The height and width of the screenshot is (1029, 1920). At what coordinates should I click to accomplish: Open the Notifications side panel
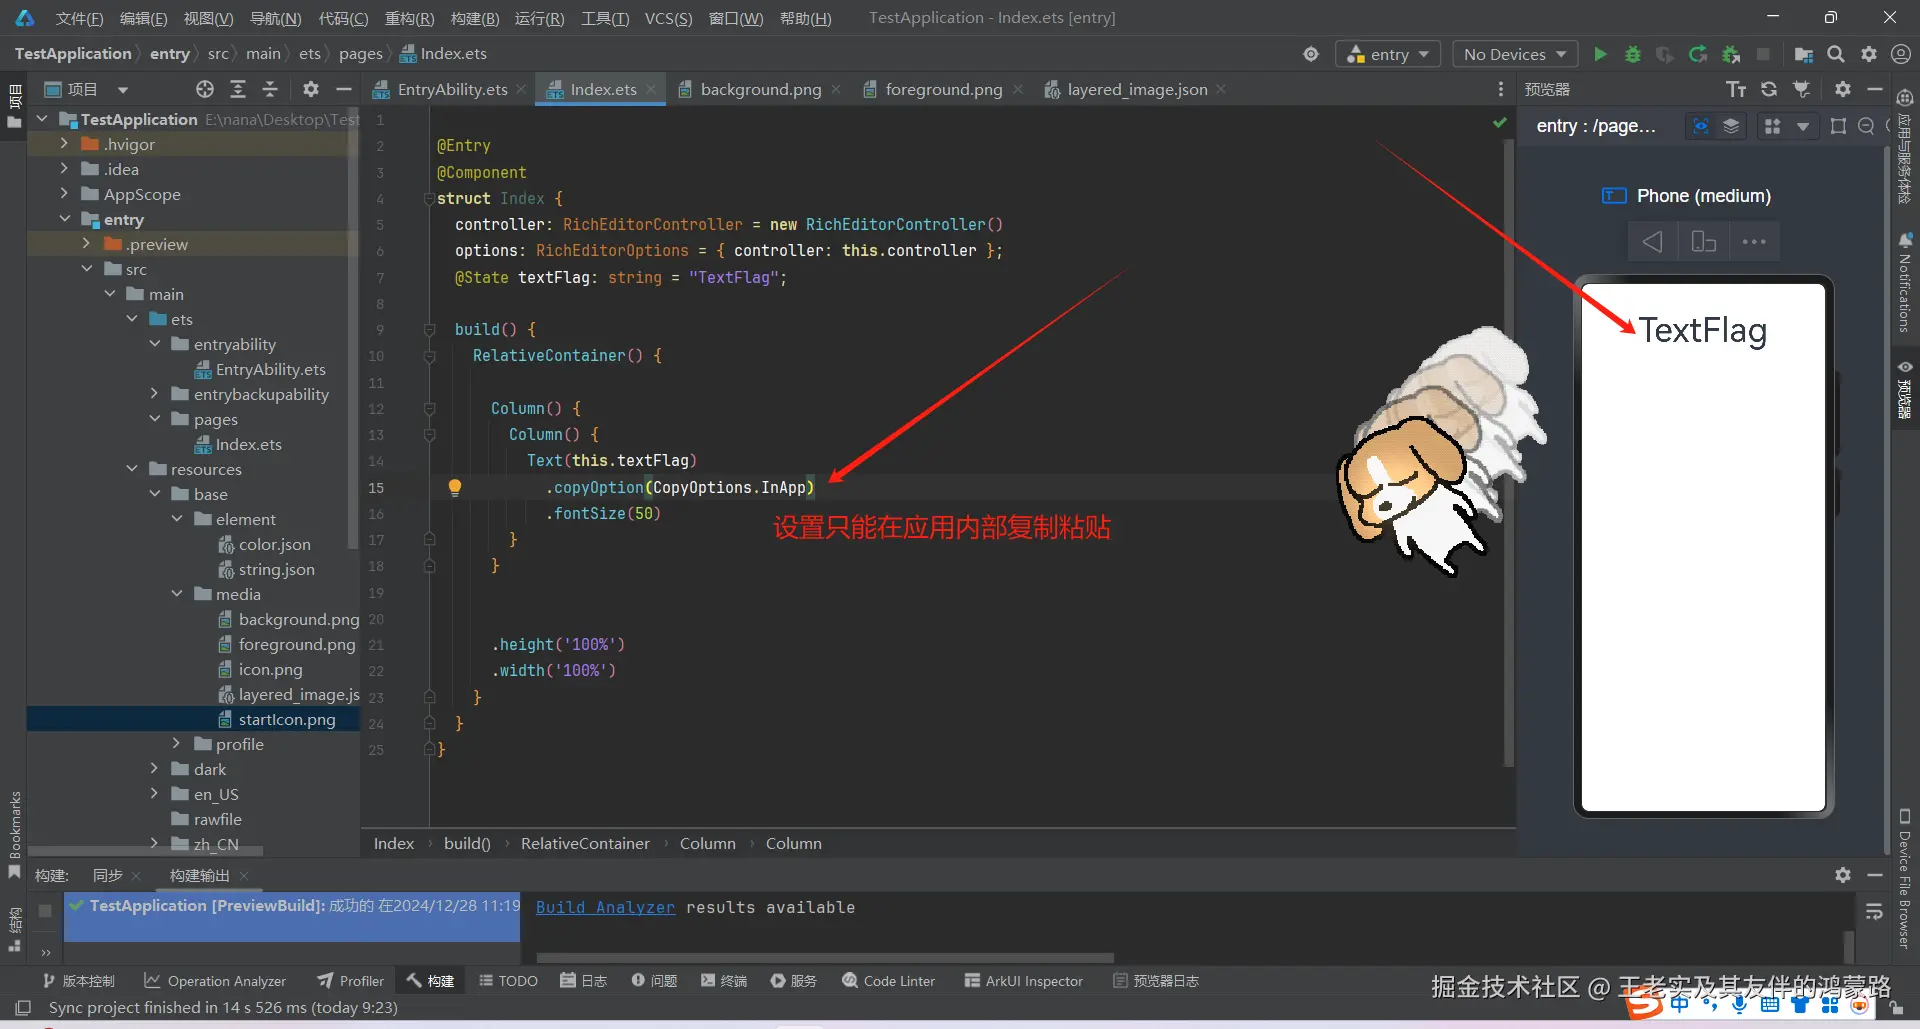[x=1904, y=283]
